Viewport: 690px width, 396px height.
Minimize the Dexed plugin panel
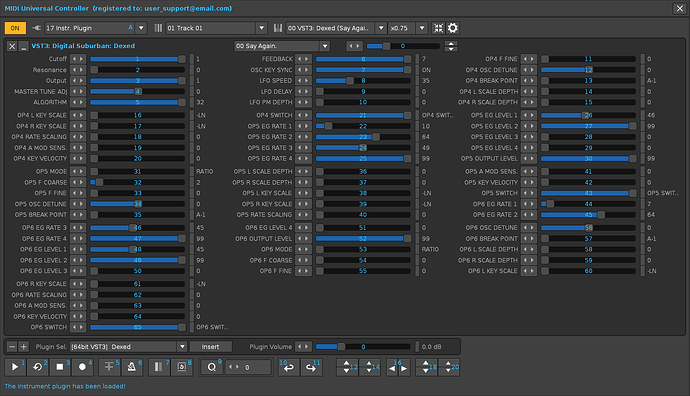tap(24, 46)
